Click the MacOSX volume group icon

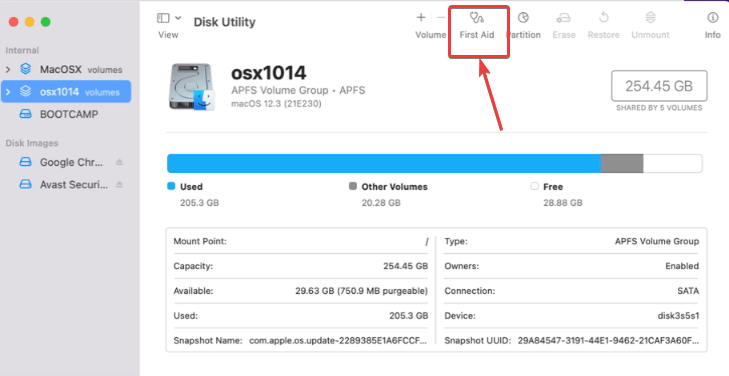[x=26, y=69]
